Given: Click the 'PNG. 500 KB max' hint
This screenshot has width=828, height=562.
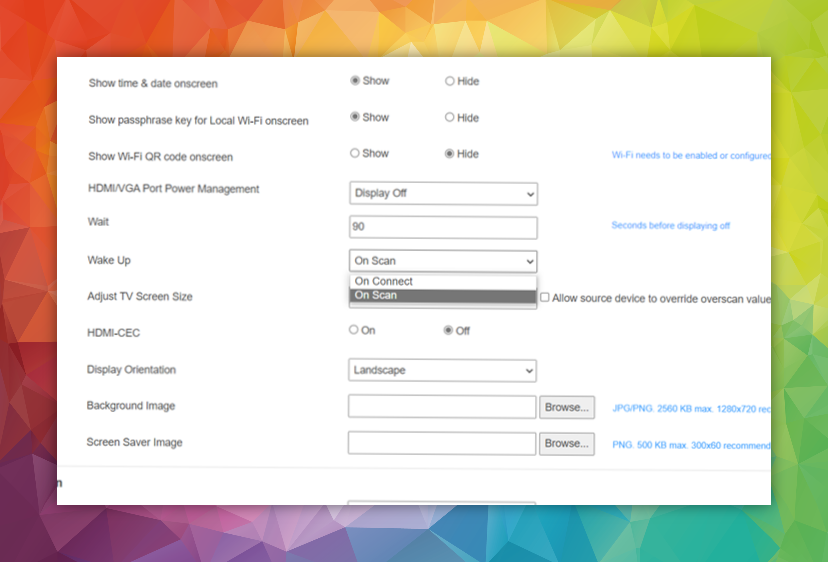Looking at the screenshot, I should click(x=691, y=445).
